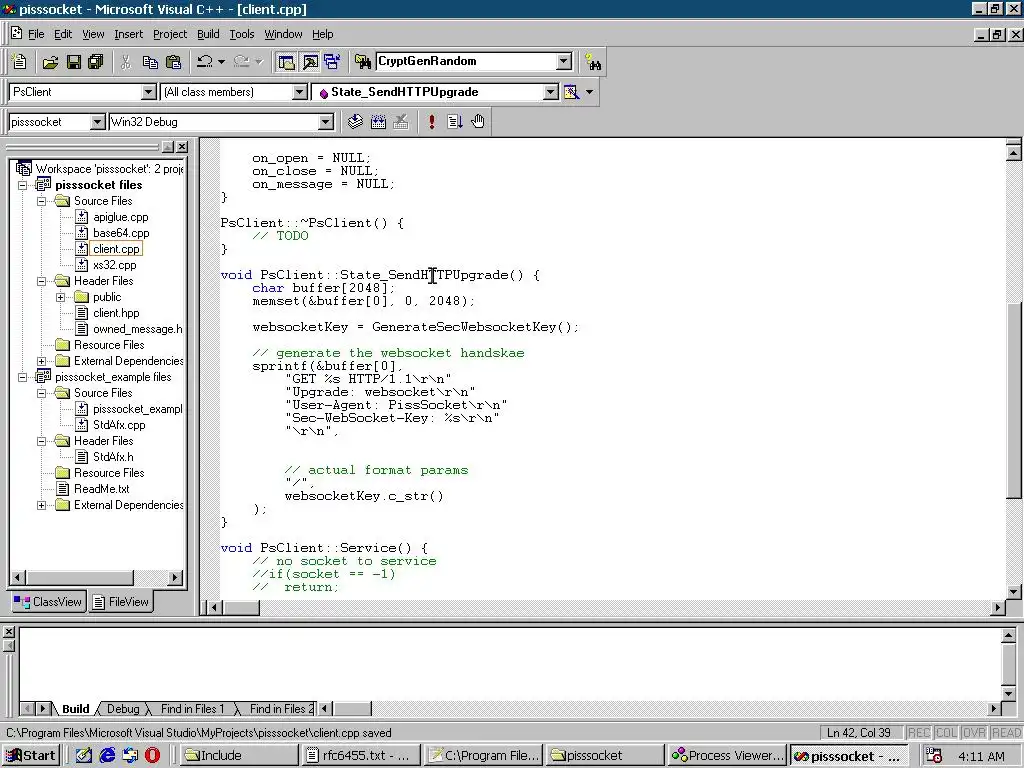This screenshot has height=768, width=1024.
Task: Switch to the Include folder taskbar window
Action: pos(238,756)
